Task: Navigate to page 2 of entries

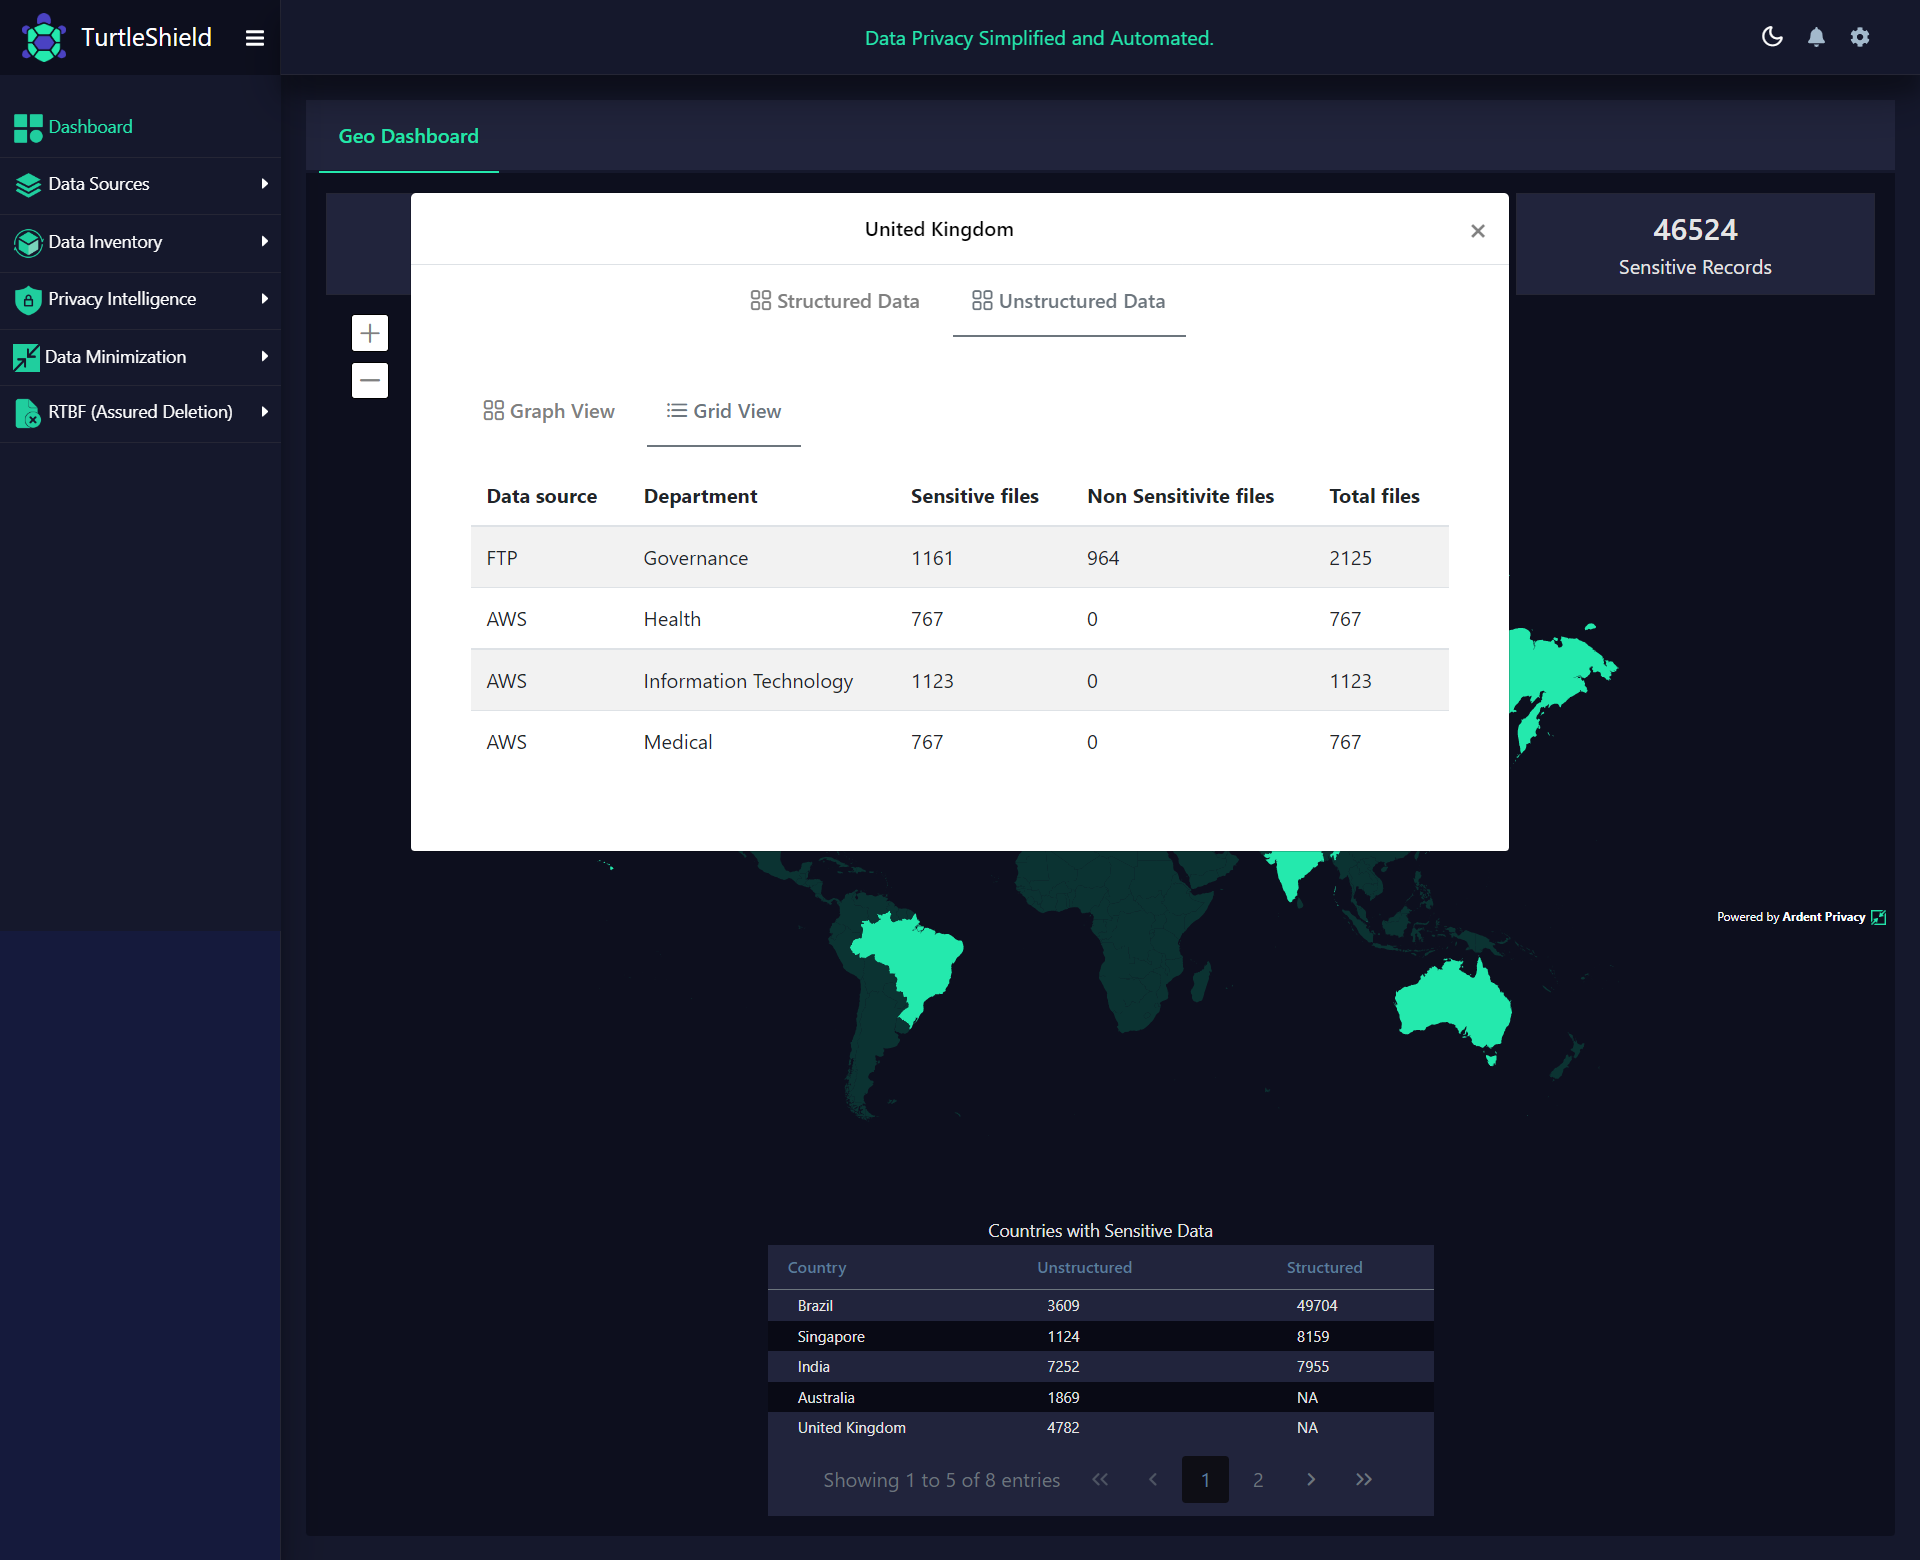Action: point(1258,1479)
